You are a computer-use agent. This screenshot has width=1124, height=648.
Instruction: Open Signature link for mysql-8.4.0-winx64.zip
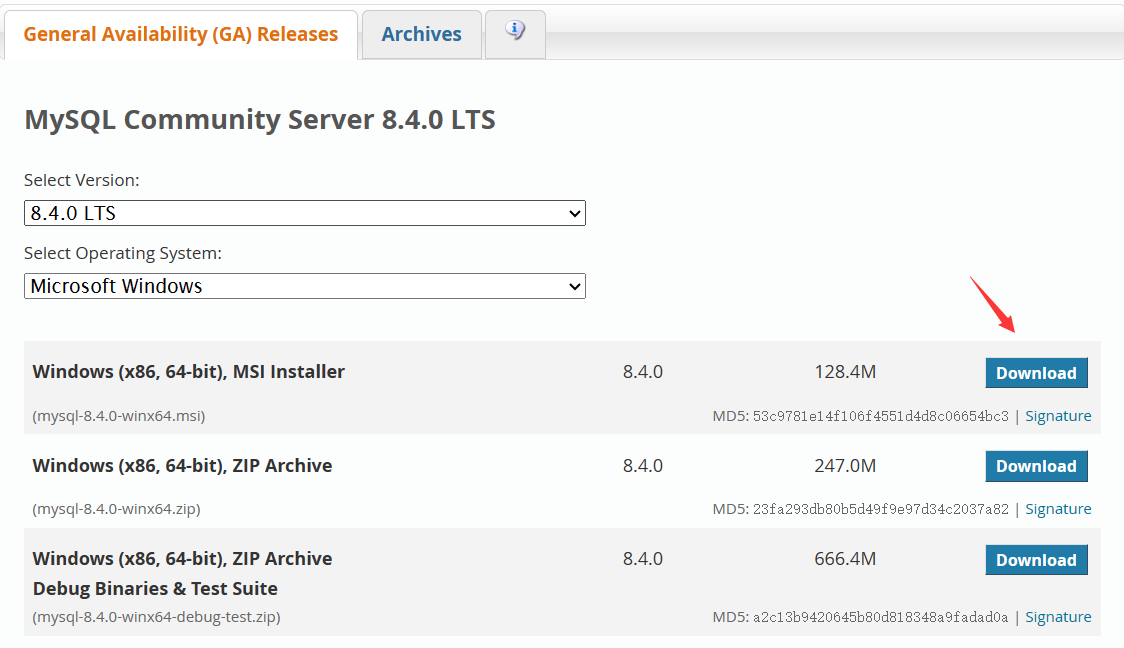pos(1058,509)
